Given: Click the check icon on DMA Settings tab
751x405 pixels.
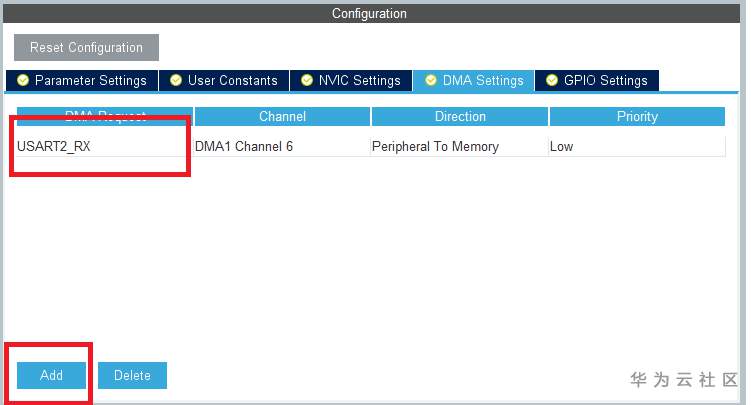Looking at the screenshot, I should point(431,80).
